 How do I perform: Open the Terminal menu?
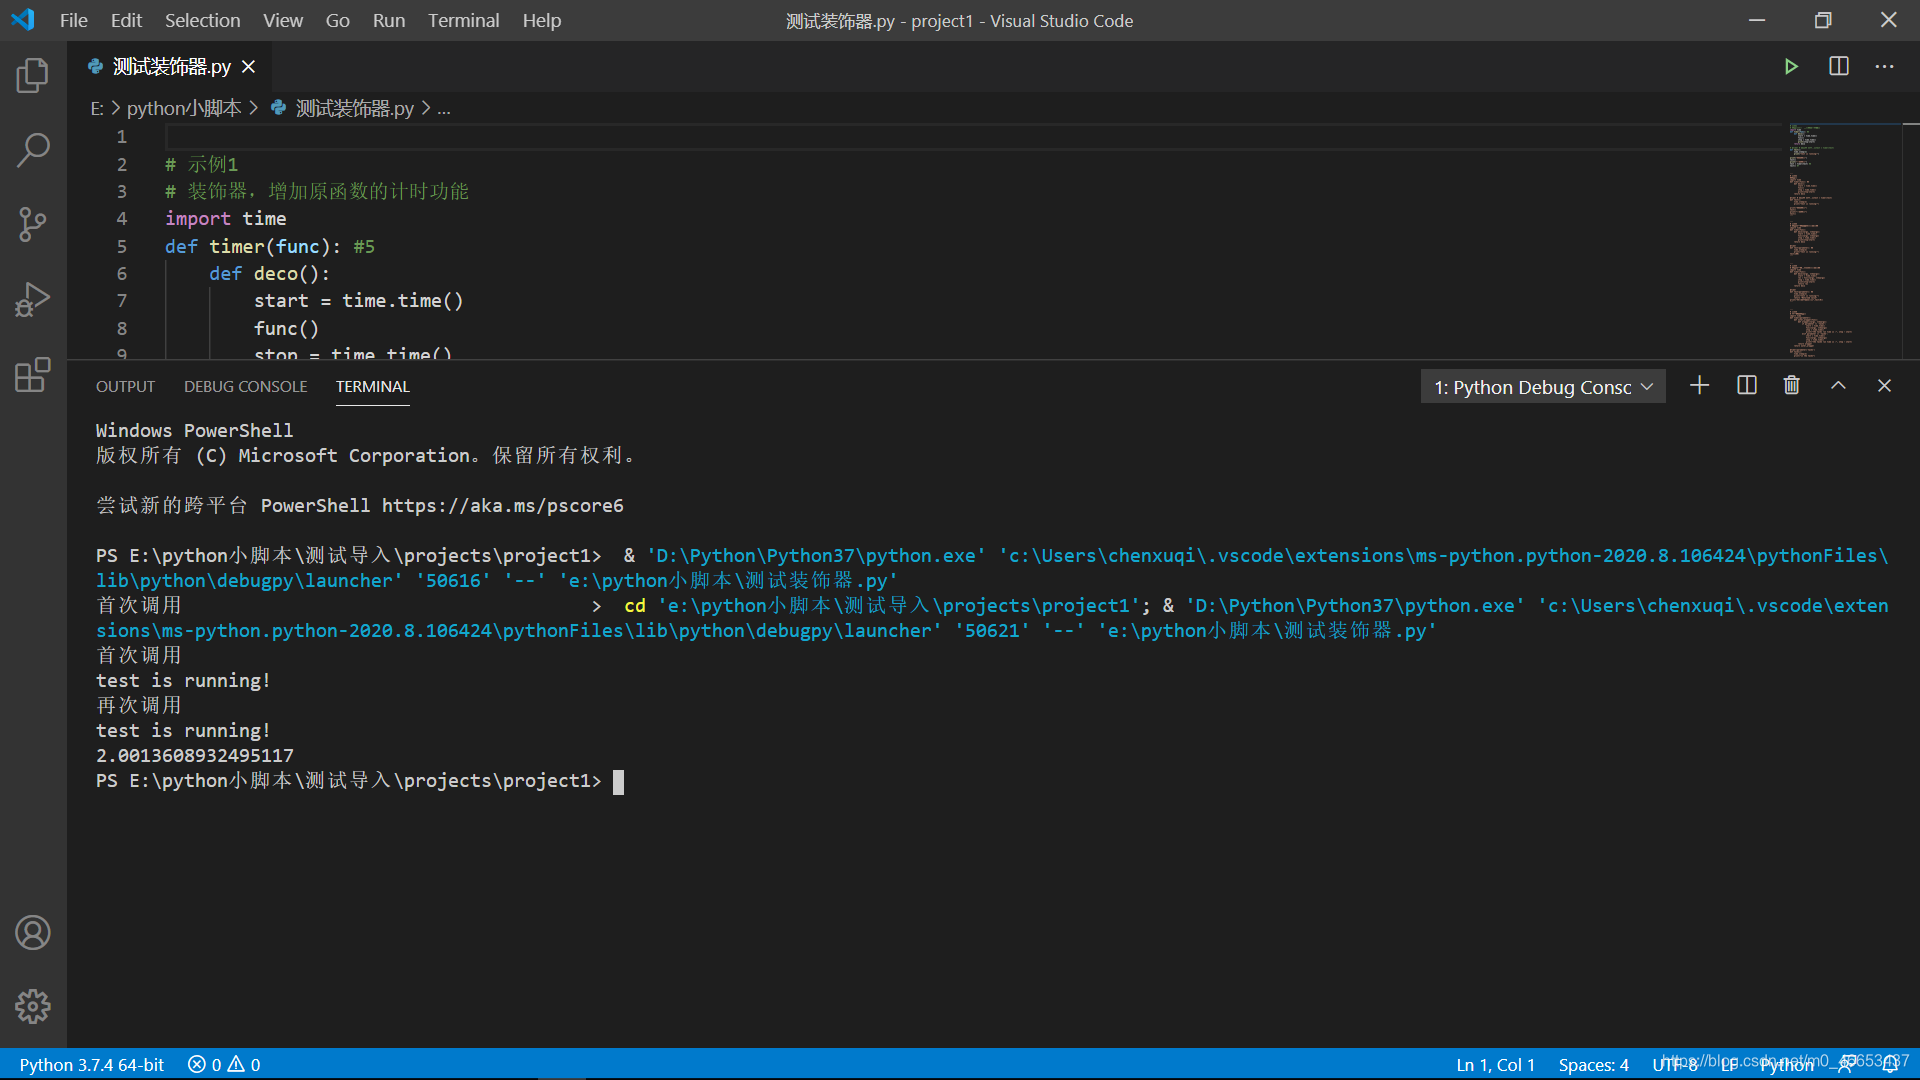click(463, 20)
